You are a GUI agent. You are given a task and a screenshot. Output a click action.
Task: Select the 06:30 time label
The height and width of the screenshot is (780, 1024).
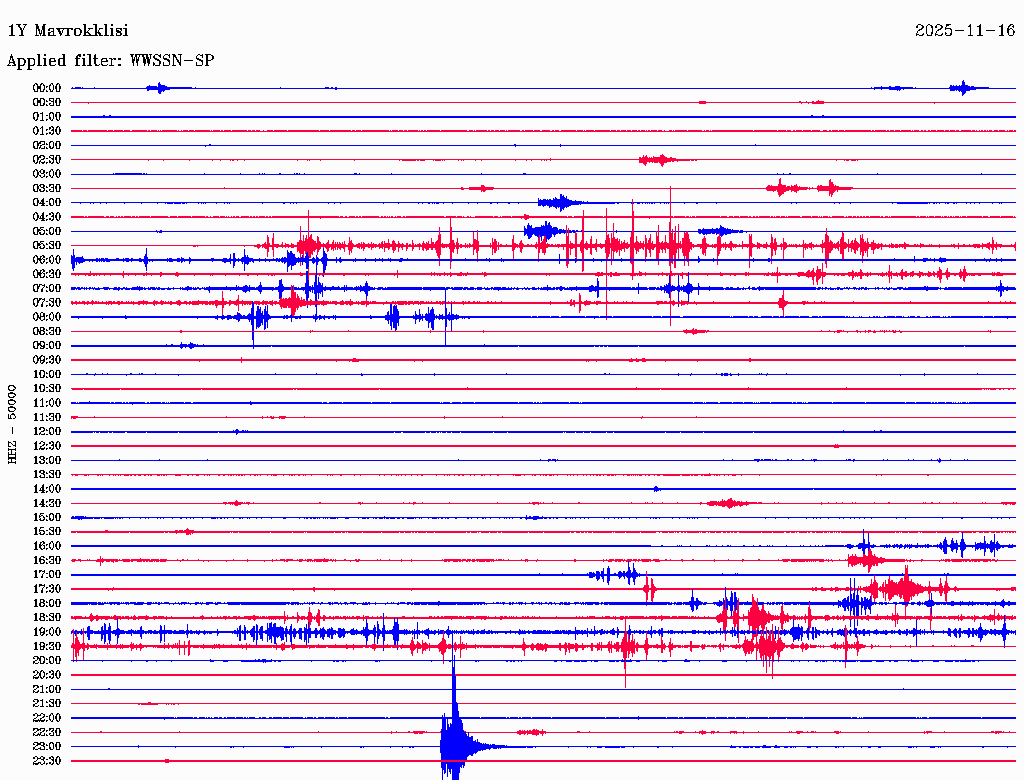click(47, 274)
